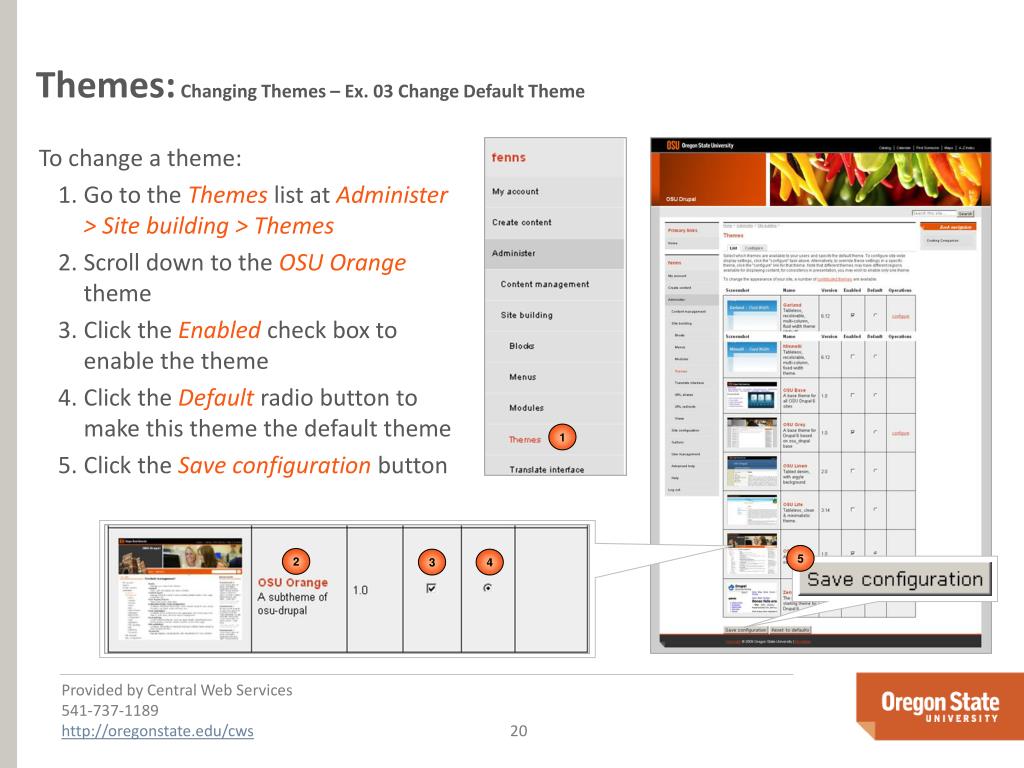Screen dimensions: 1024x768
Task: Click the Garland theme name link
Action: [792, 305]
